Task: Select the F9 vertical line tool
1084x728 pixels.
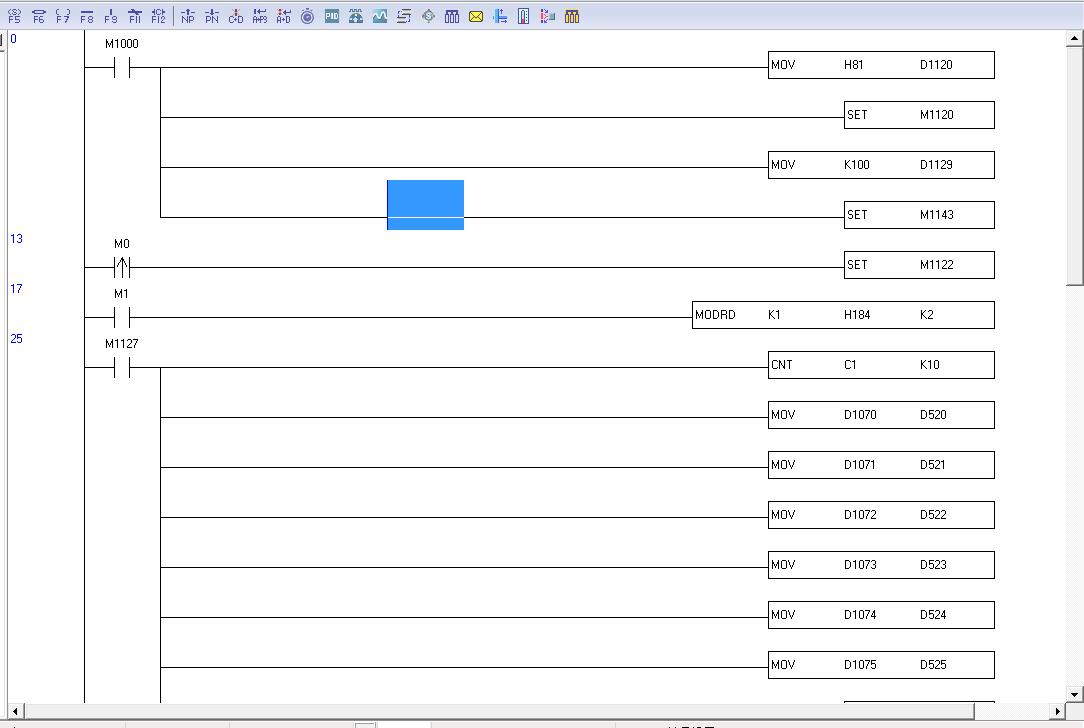Action: coord(110,16)
